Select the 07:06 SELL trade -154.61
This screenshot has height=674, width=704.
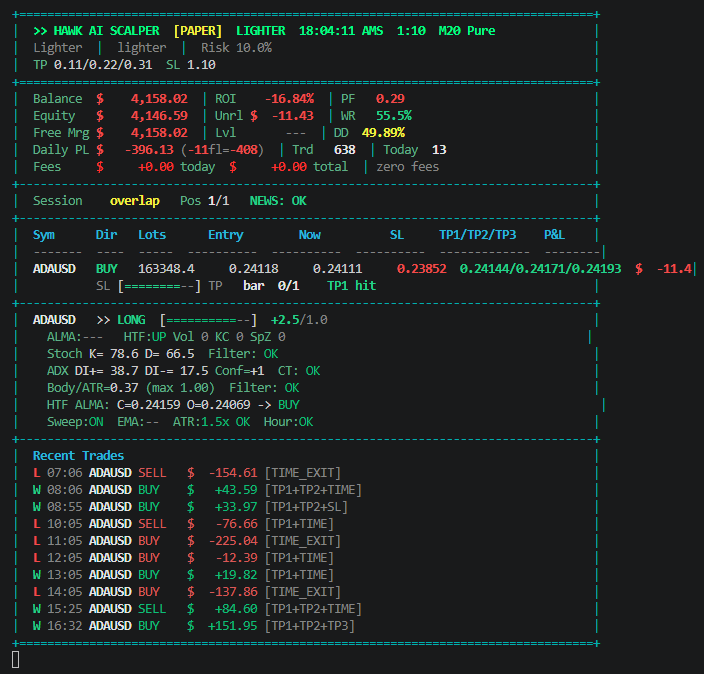pyautogui.click(x=186, y=473)
